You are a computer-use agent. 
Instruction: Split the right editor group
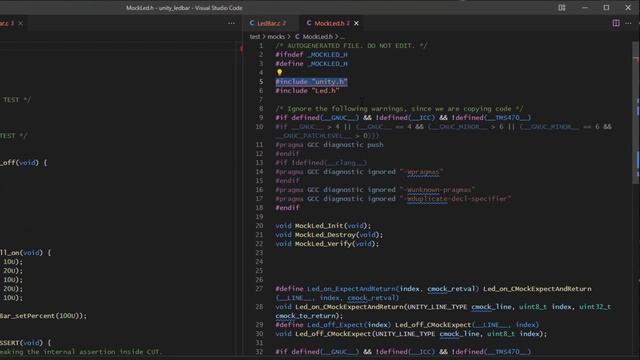tap(616, 23)
